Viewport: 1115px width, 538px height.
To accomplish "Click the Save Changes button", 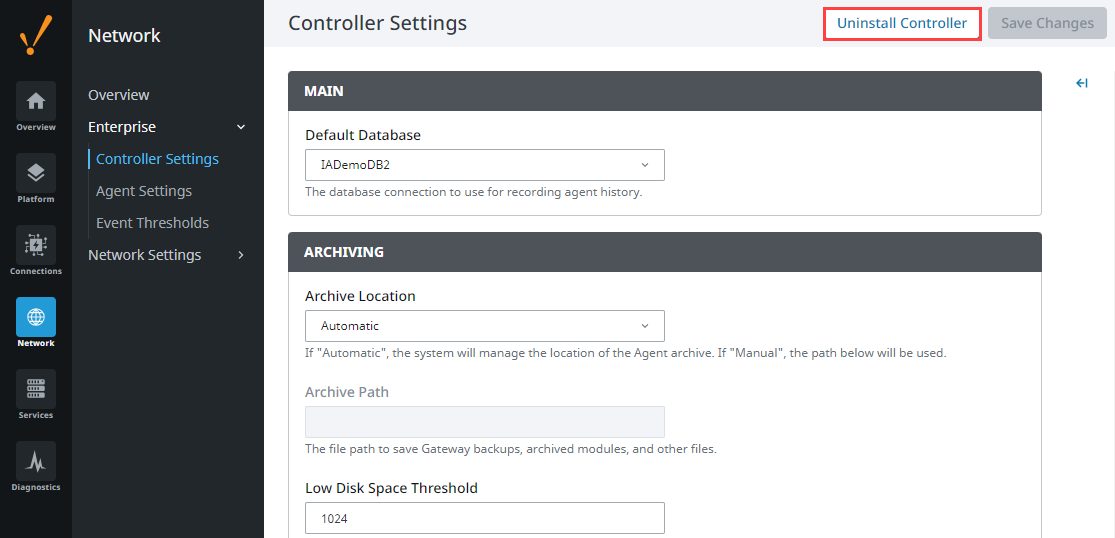I will click(x=1047, y=23).
